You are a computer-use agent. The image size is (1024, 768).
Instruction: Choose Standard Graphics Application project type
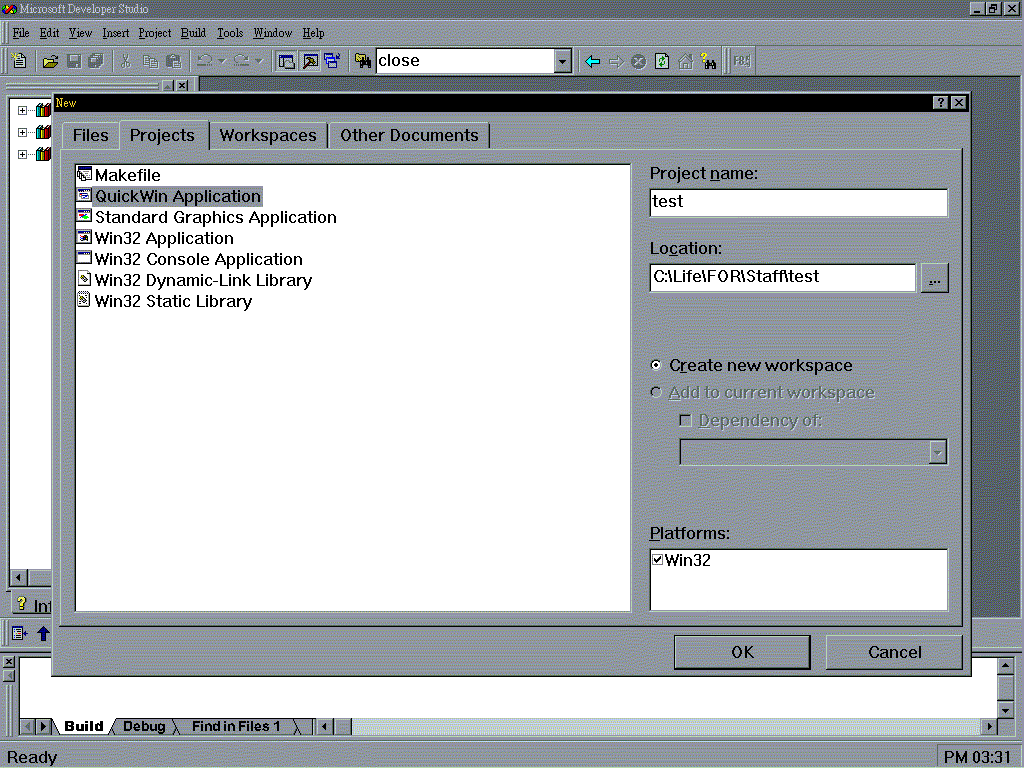206,217
